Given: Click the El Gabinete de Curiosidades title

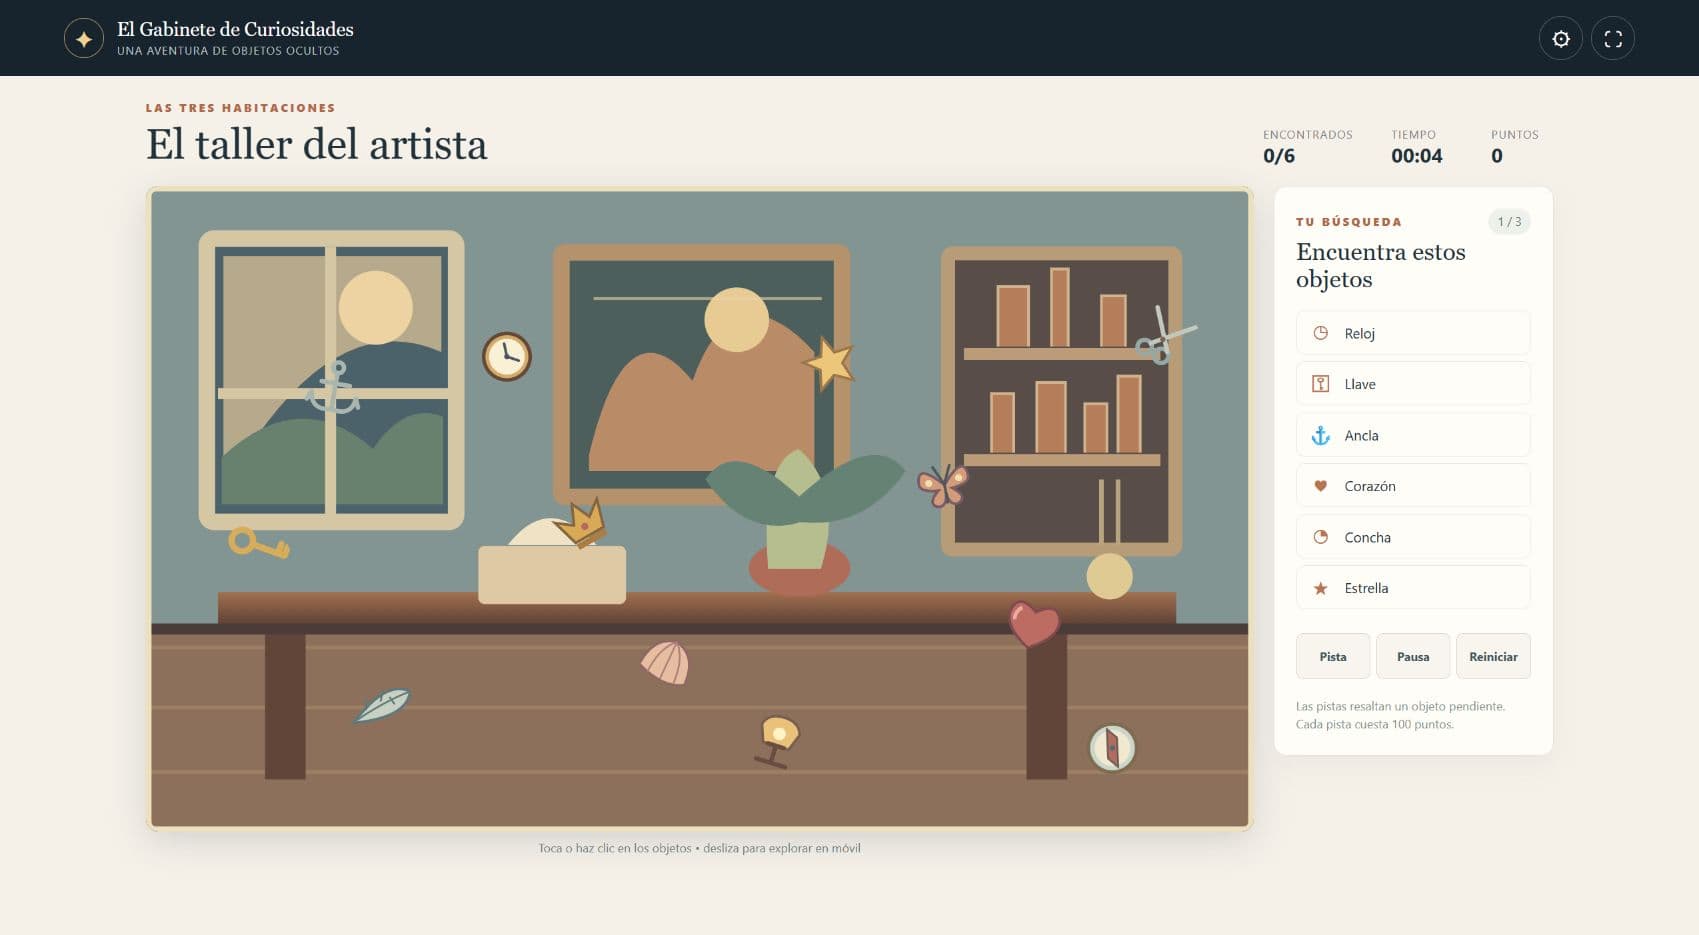Looking at the screenshot, I should [x=235, y=29].
